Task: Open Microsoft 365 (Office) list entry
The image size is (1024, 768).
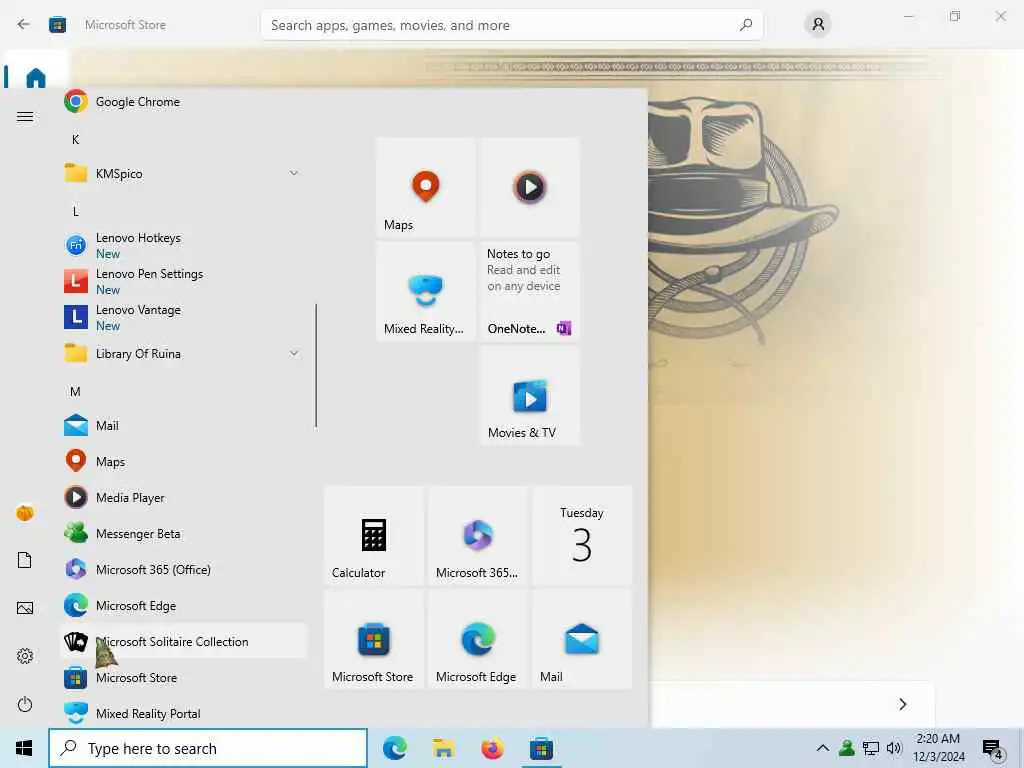Action: [x=183, y=569]
